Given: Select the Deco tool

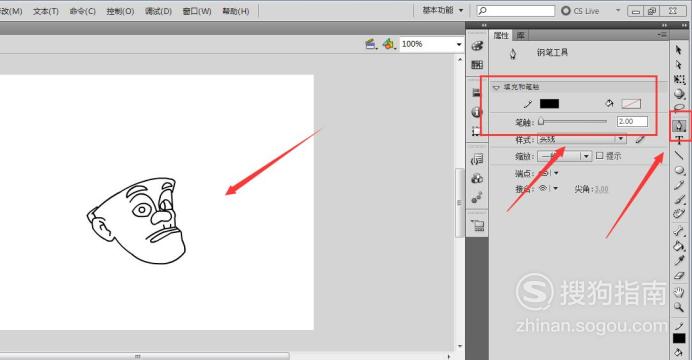Looking at the screenshot, I should (679, 214).
